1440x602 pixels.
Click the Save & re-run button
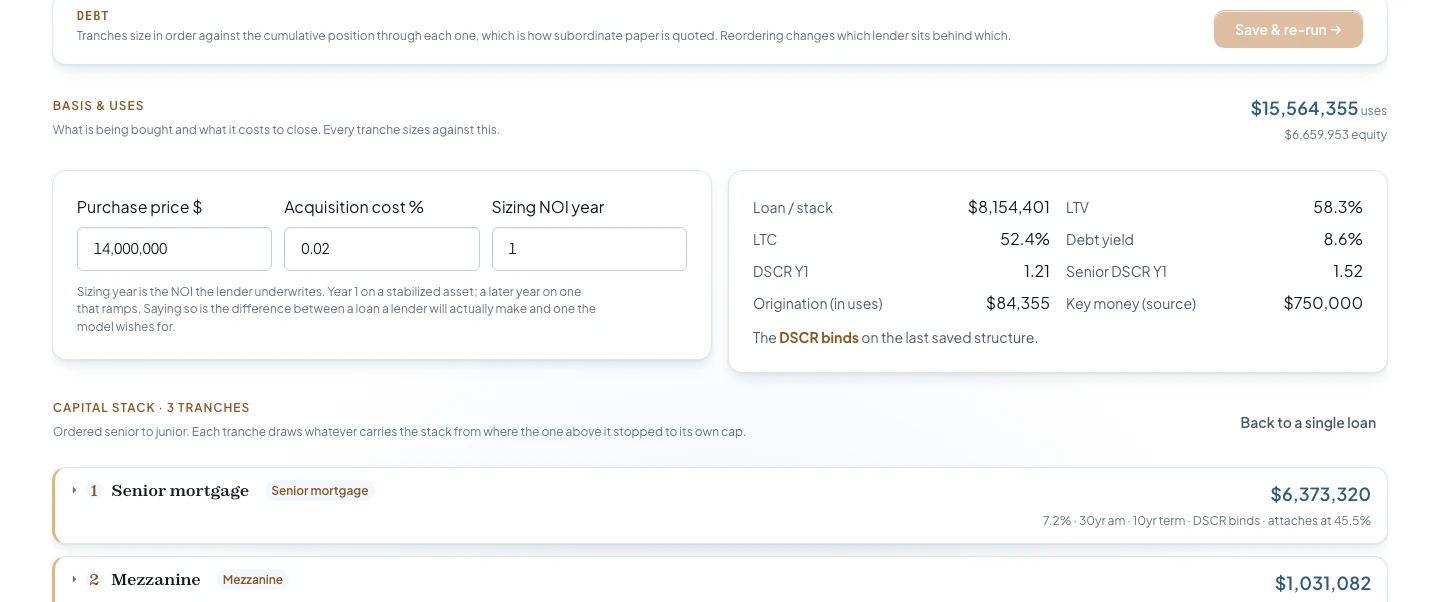pos(1288,30)
